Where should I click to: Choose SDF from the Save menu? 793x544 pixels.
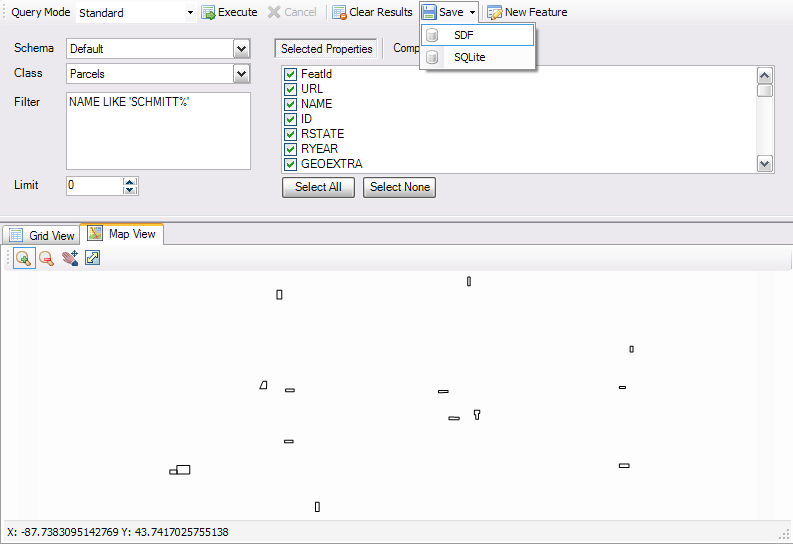click(477, 35)
